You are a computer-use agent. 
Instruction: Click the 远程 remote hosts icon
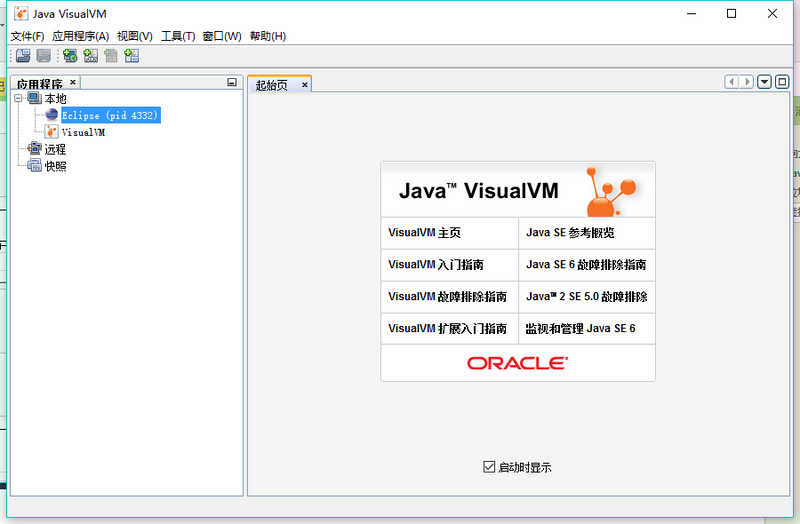click(35, 148)
